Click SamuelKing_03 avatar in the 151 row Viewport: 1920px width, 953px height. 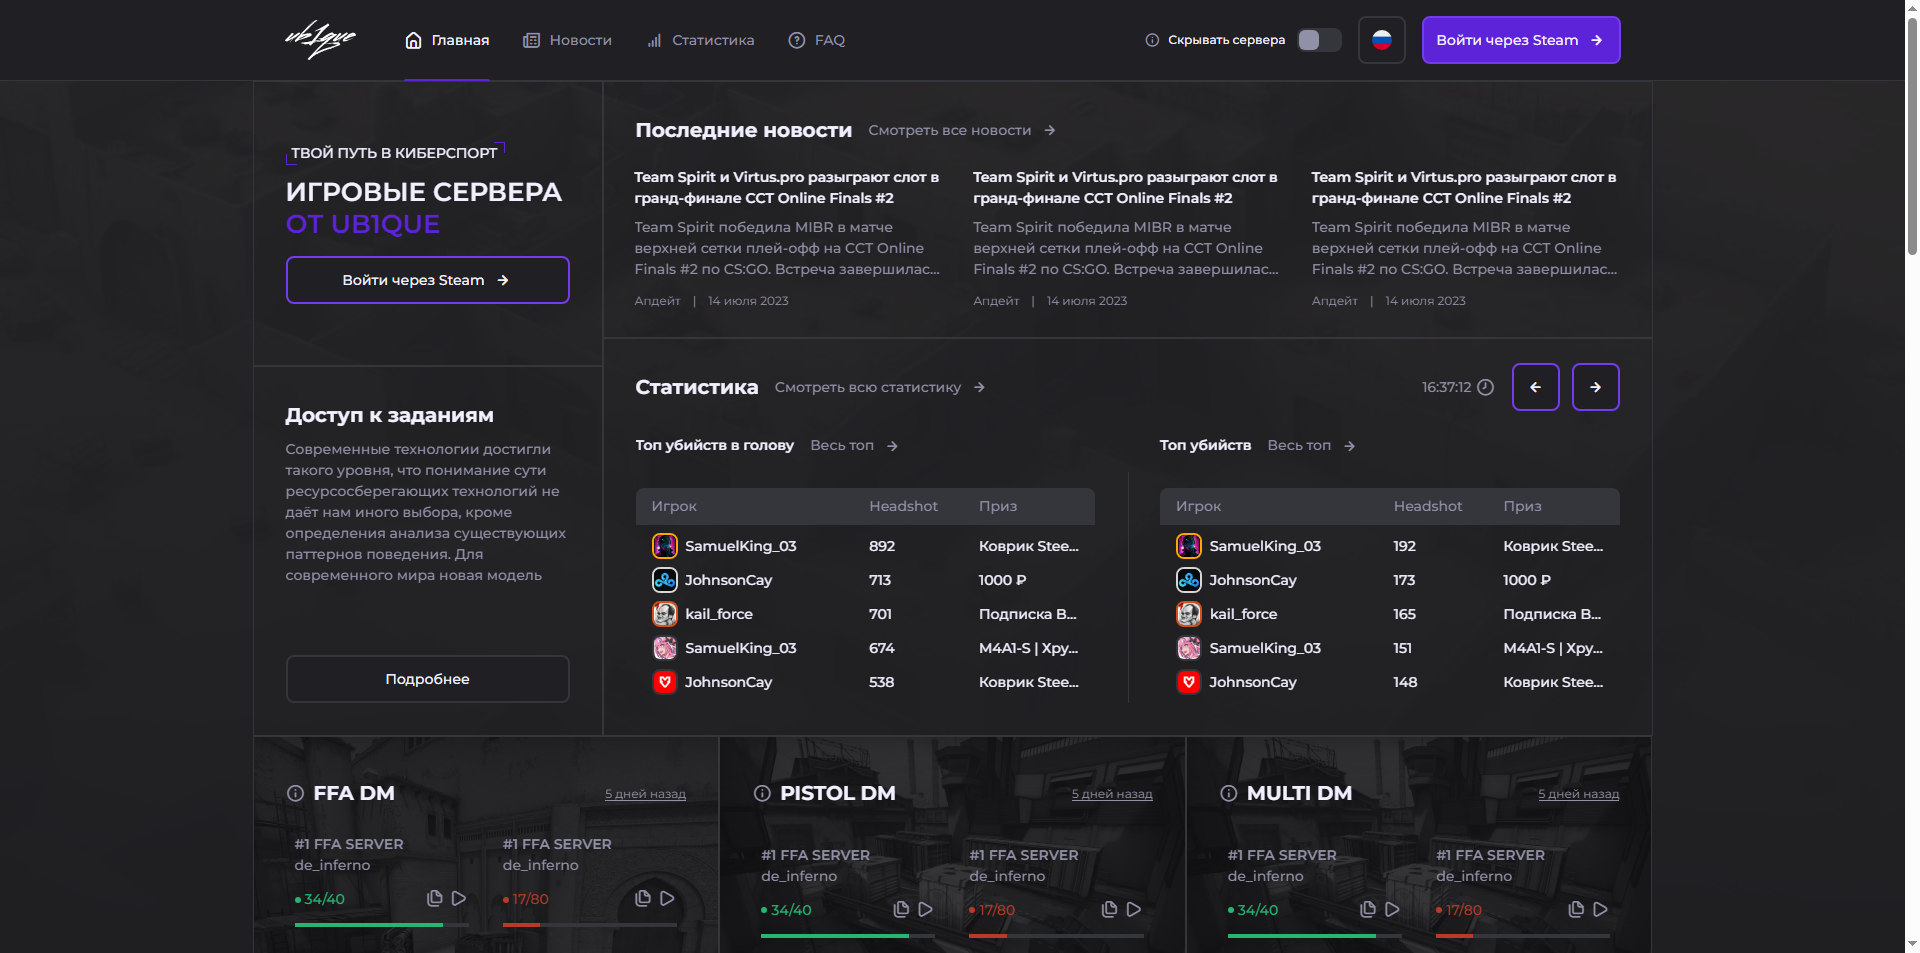[1189, 648]
